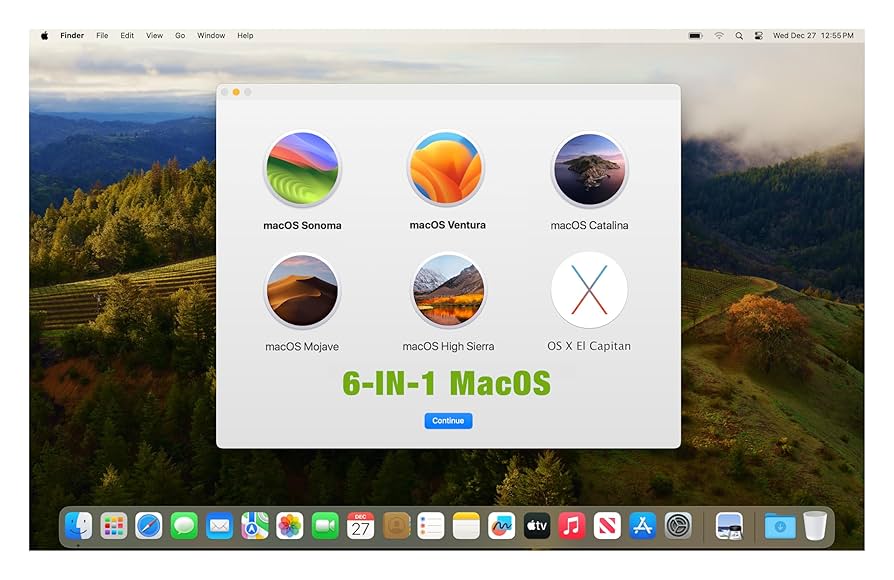This screenshot has height=580, width=894.
Task: Click the Continue button
Action: [x=448, y=421]
